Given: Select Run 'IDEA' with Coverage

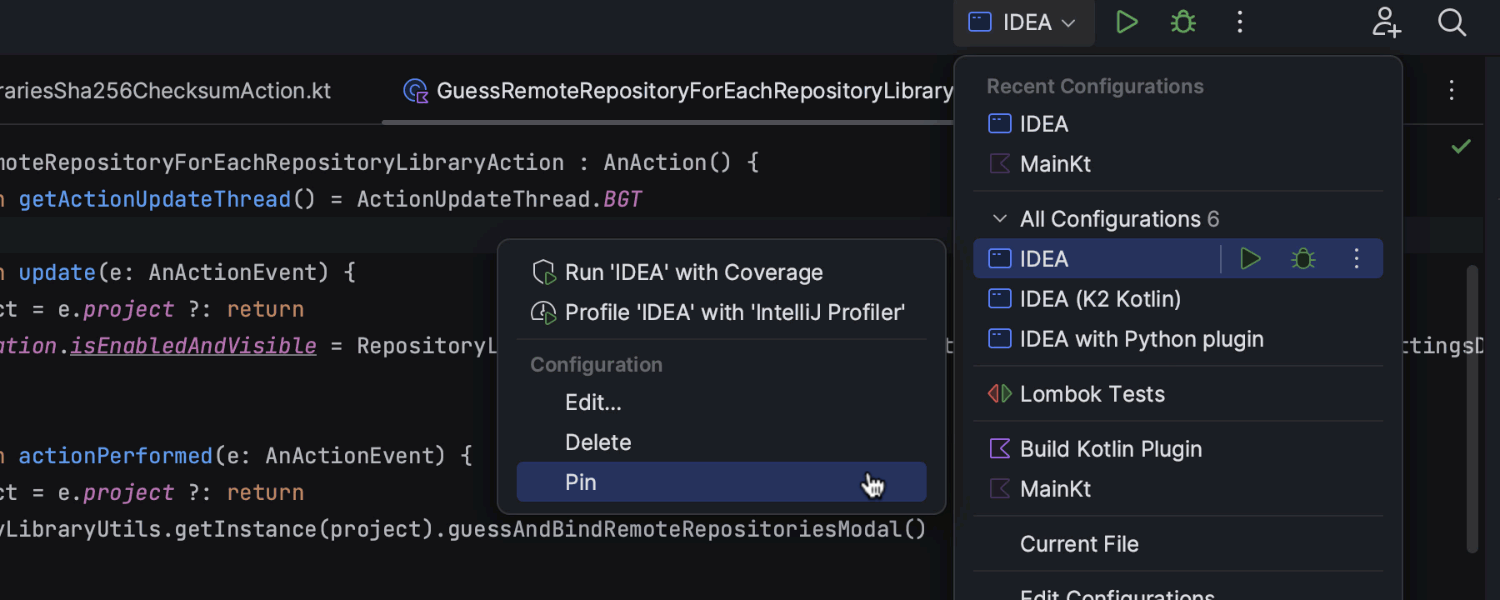Looking at the screenshot, I should click(x=693, y=272).
